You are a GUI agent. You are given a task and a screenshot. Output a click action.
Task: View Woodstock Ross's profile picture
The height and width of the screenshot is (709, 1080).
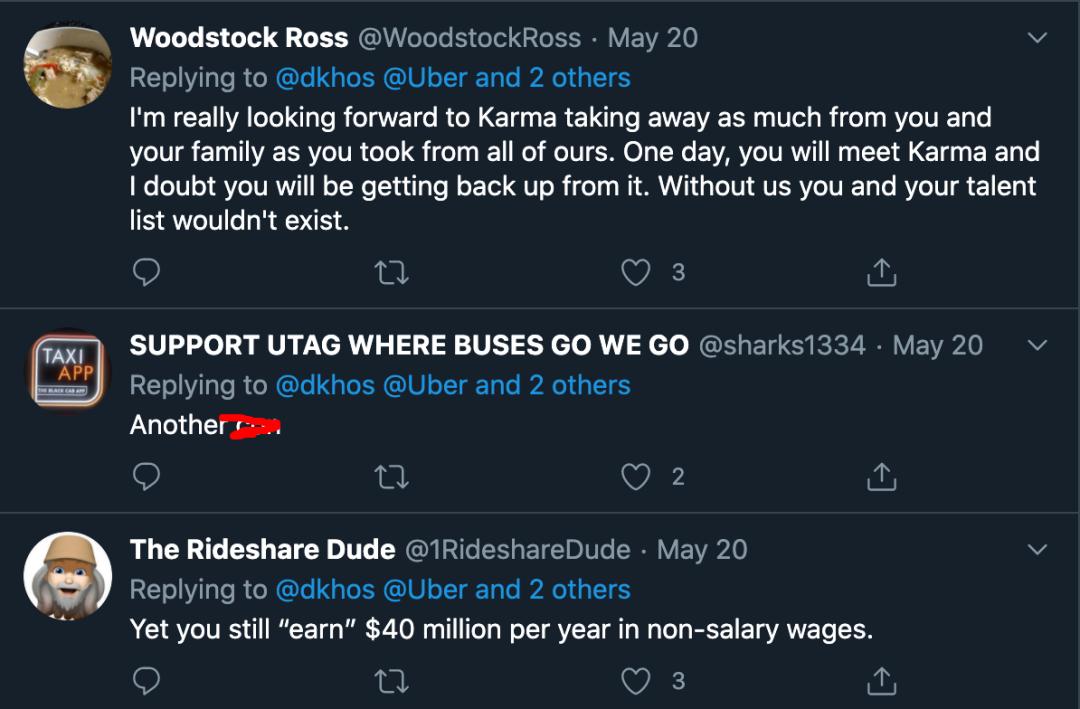pyautogui.click(x=67, y=64)
